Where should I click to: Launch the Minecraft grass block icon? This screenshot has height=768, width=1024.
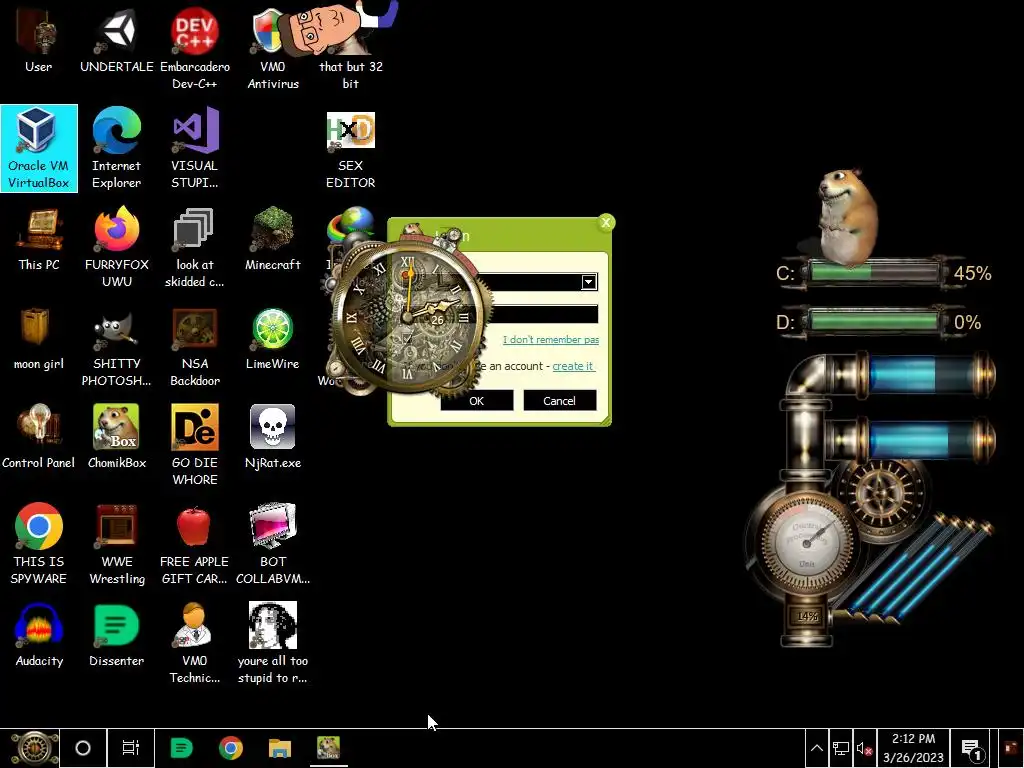(x=272, y=239)
